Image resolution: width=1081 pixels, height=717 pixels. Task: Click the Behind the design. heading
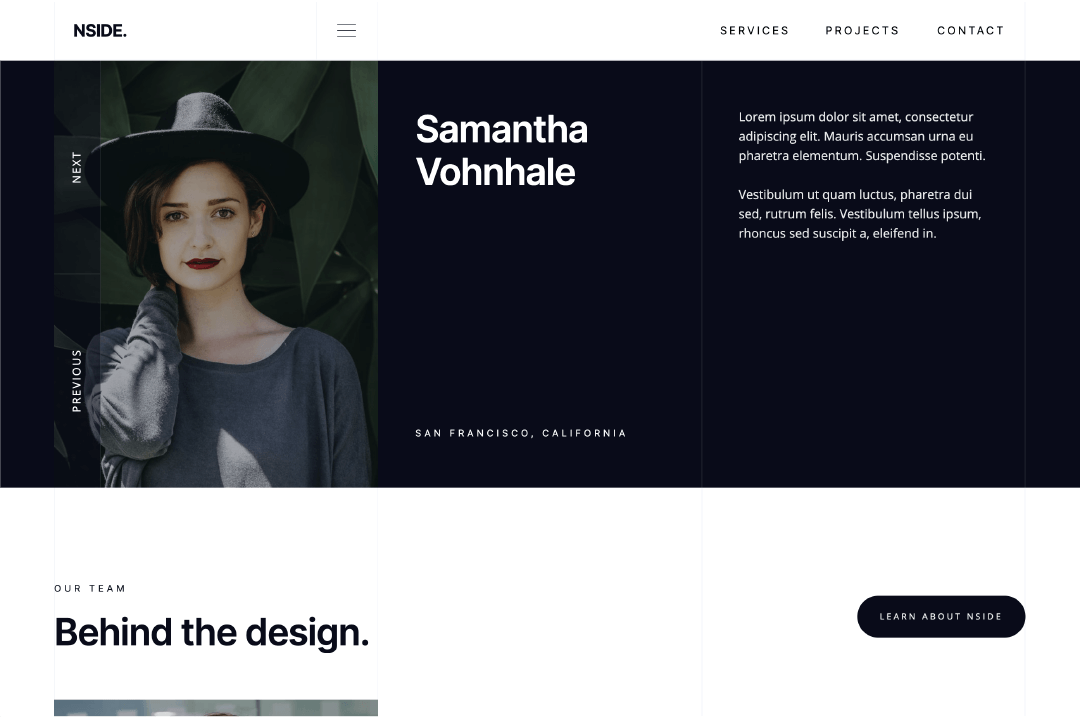pos(212,632)
